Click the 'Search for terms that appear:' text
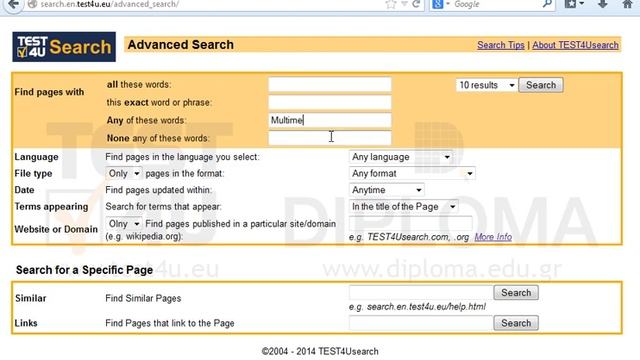The width and height of the screenshot is (640, 360). coord(163,207)
